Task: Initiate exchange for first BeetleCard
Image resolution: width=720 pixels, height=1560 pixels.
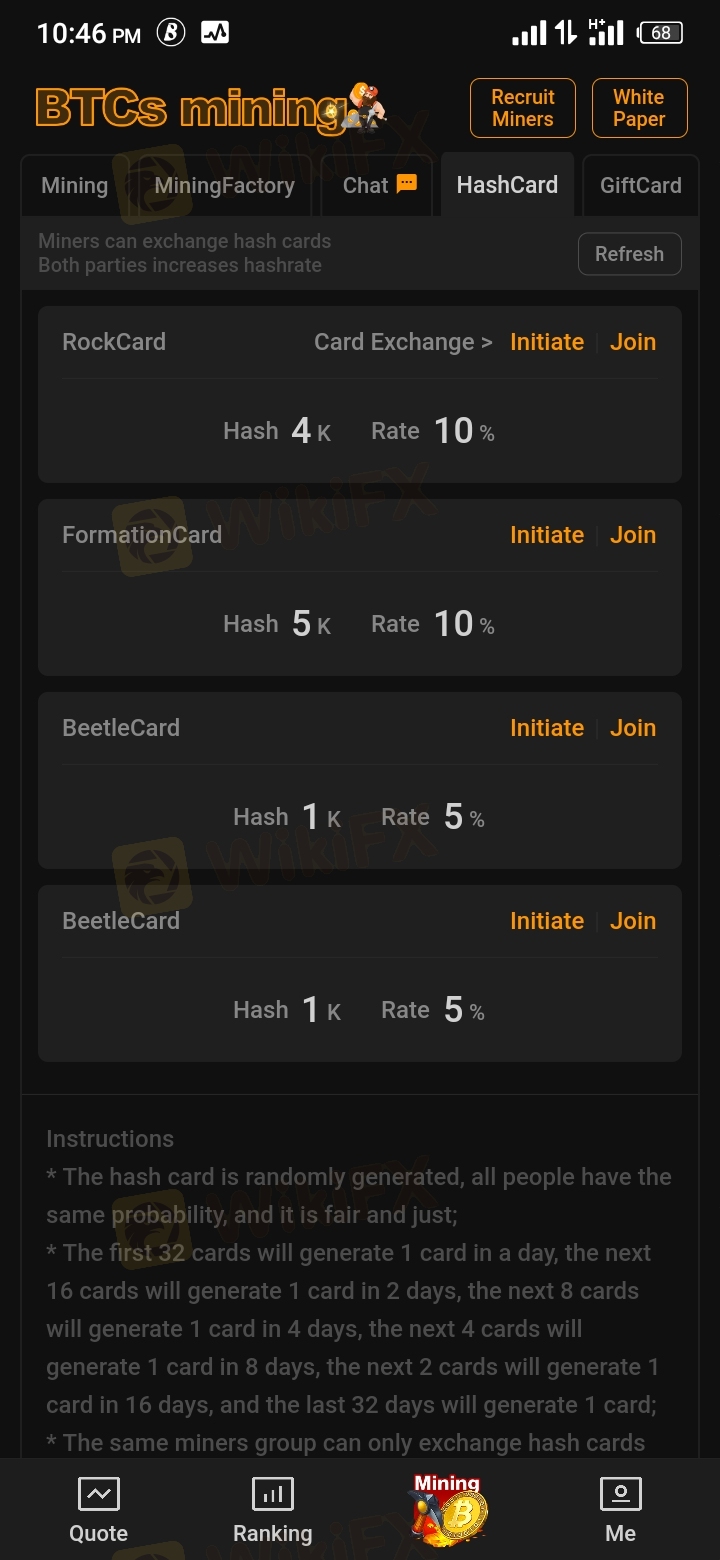Action: (547, 728)
